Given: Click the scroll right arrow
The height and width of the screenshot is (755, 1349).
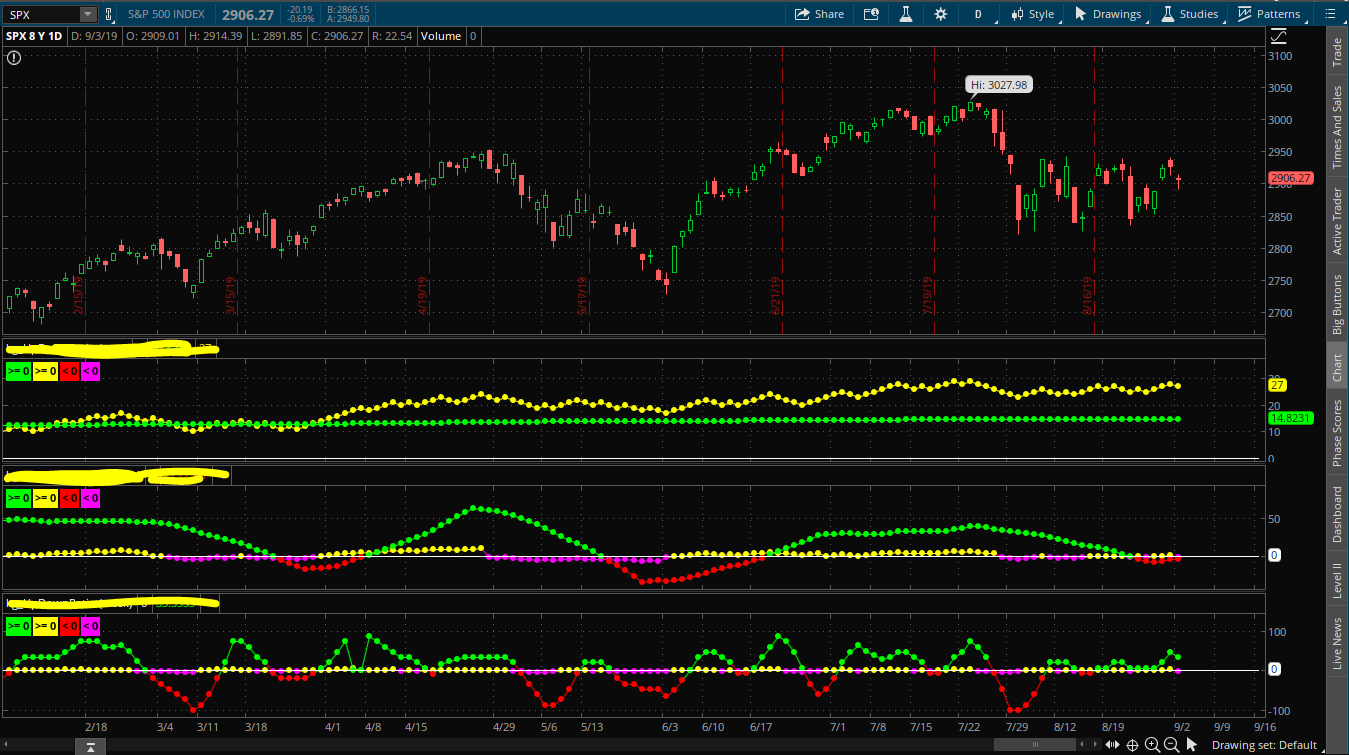Looking at the screenshot, I should (x=1093, y=745).
